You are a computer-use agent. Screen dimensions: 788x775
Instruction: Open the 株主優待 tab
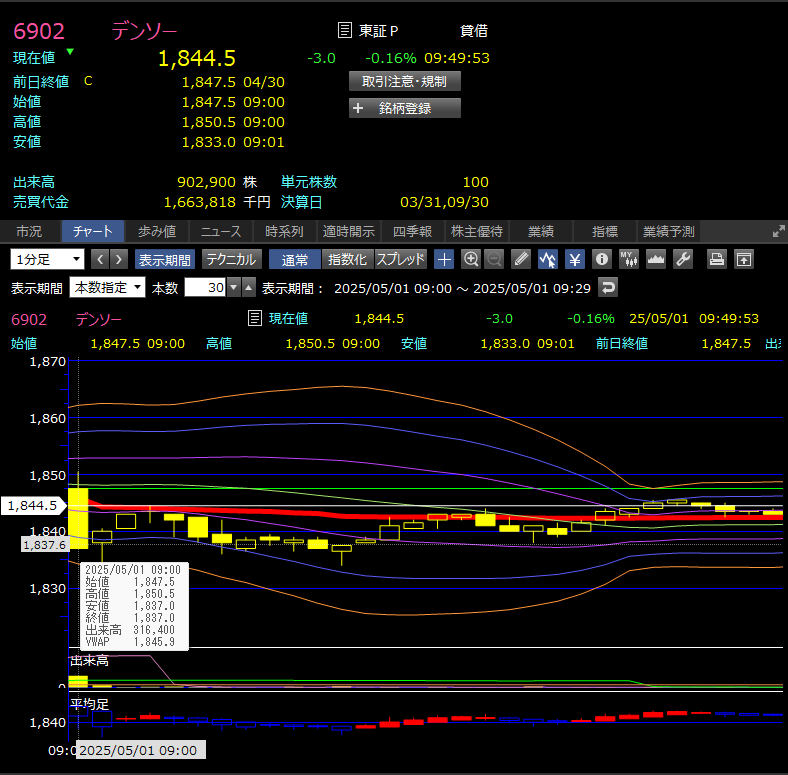click(477, 231)
